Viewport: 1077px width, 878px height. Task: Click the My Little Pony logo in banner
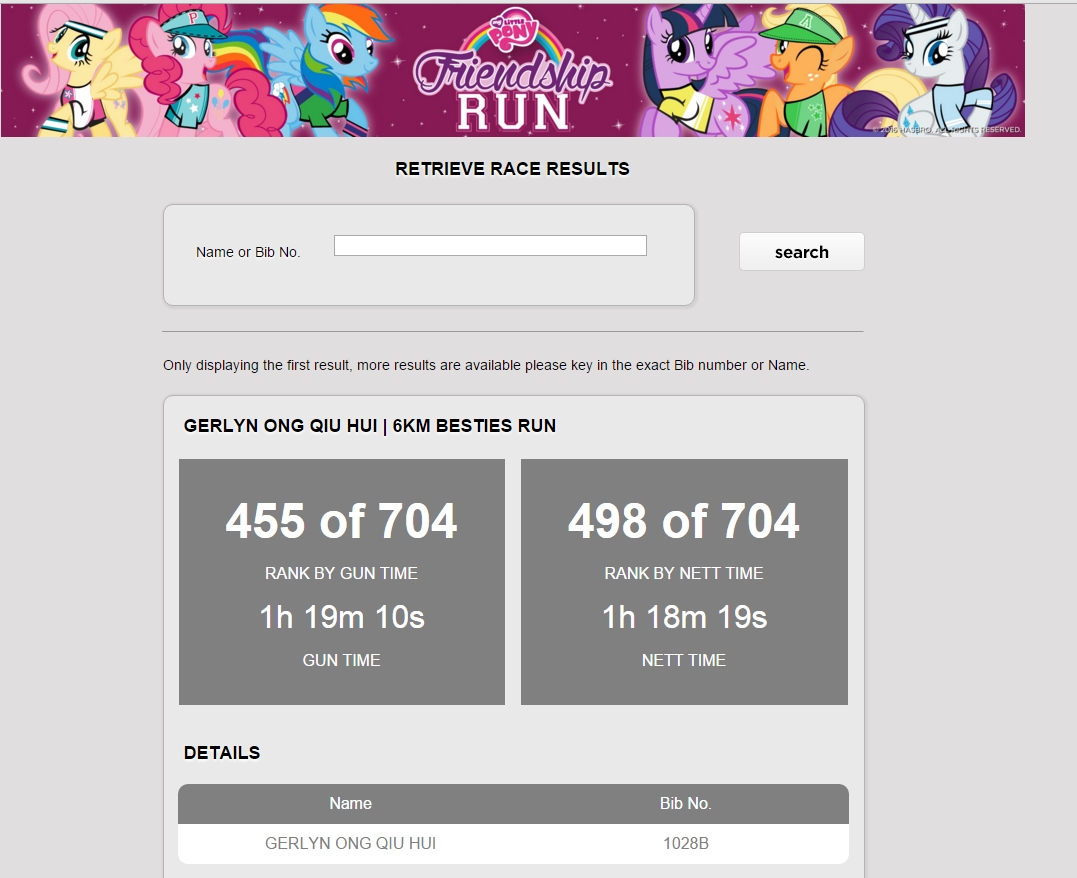(x=514, y=31)
